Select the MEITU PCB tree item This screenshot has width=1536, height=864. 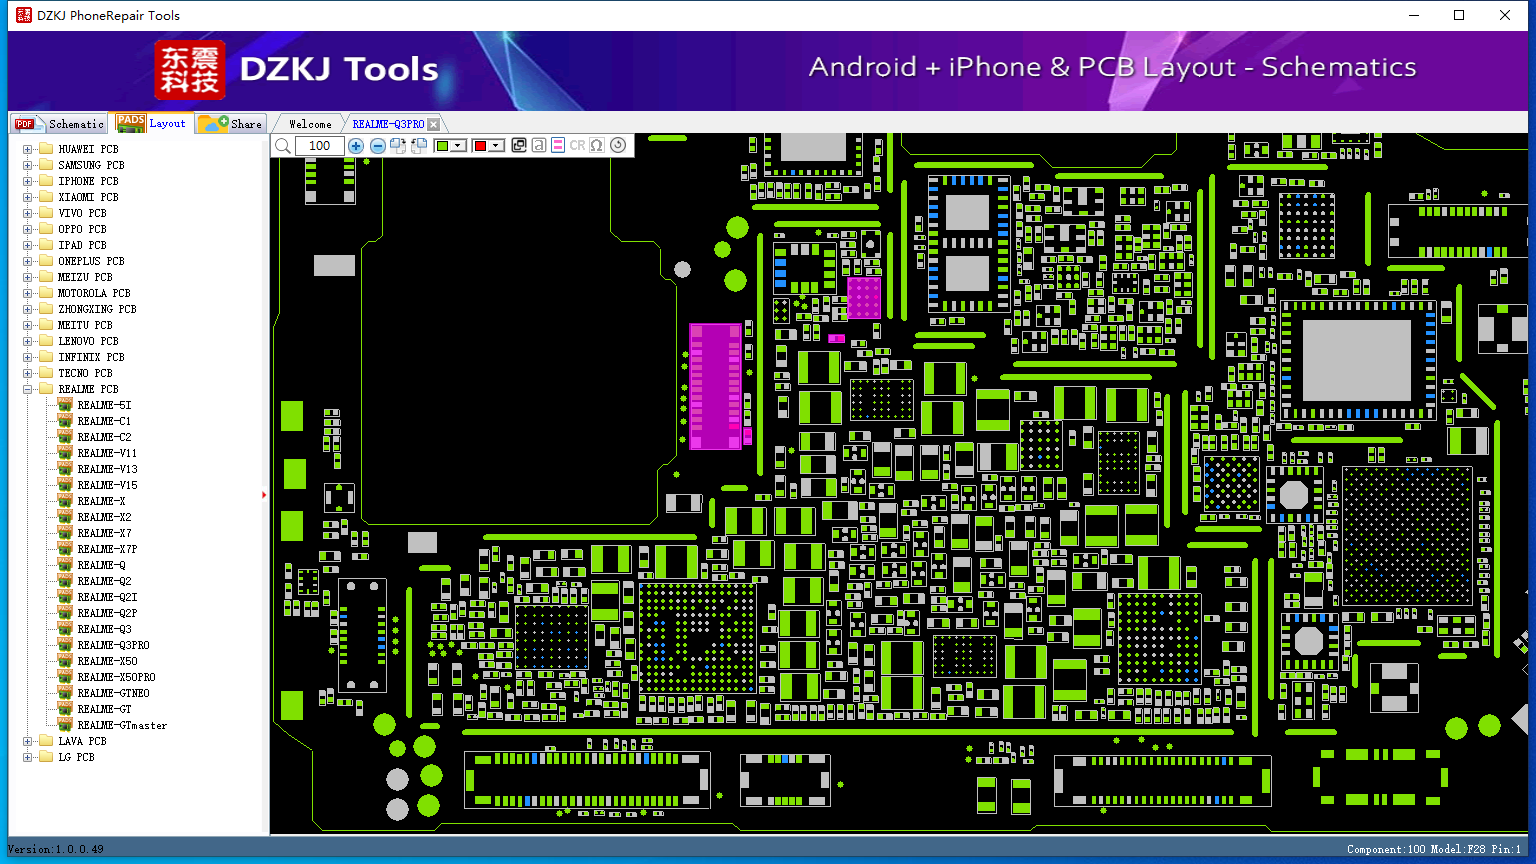tap(85, 325)
